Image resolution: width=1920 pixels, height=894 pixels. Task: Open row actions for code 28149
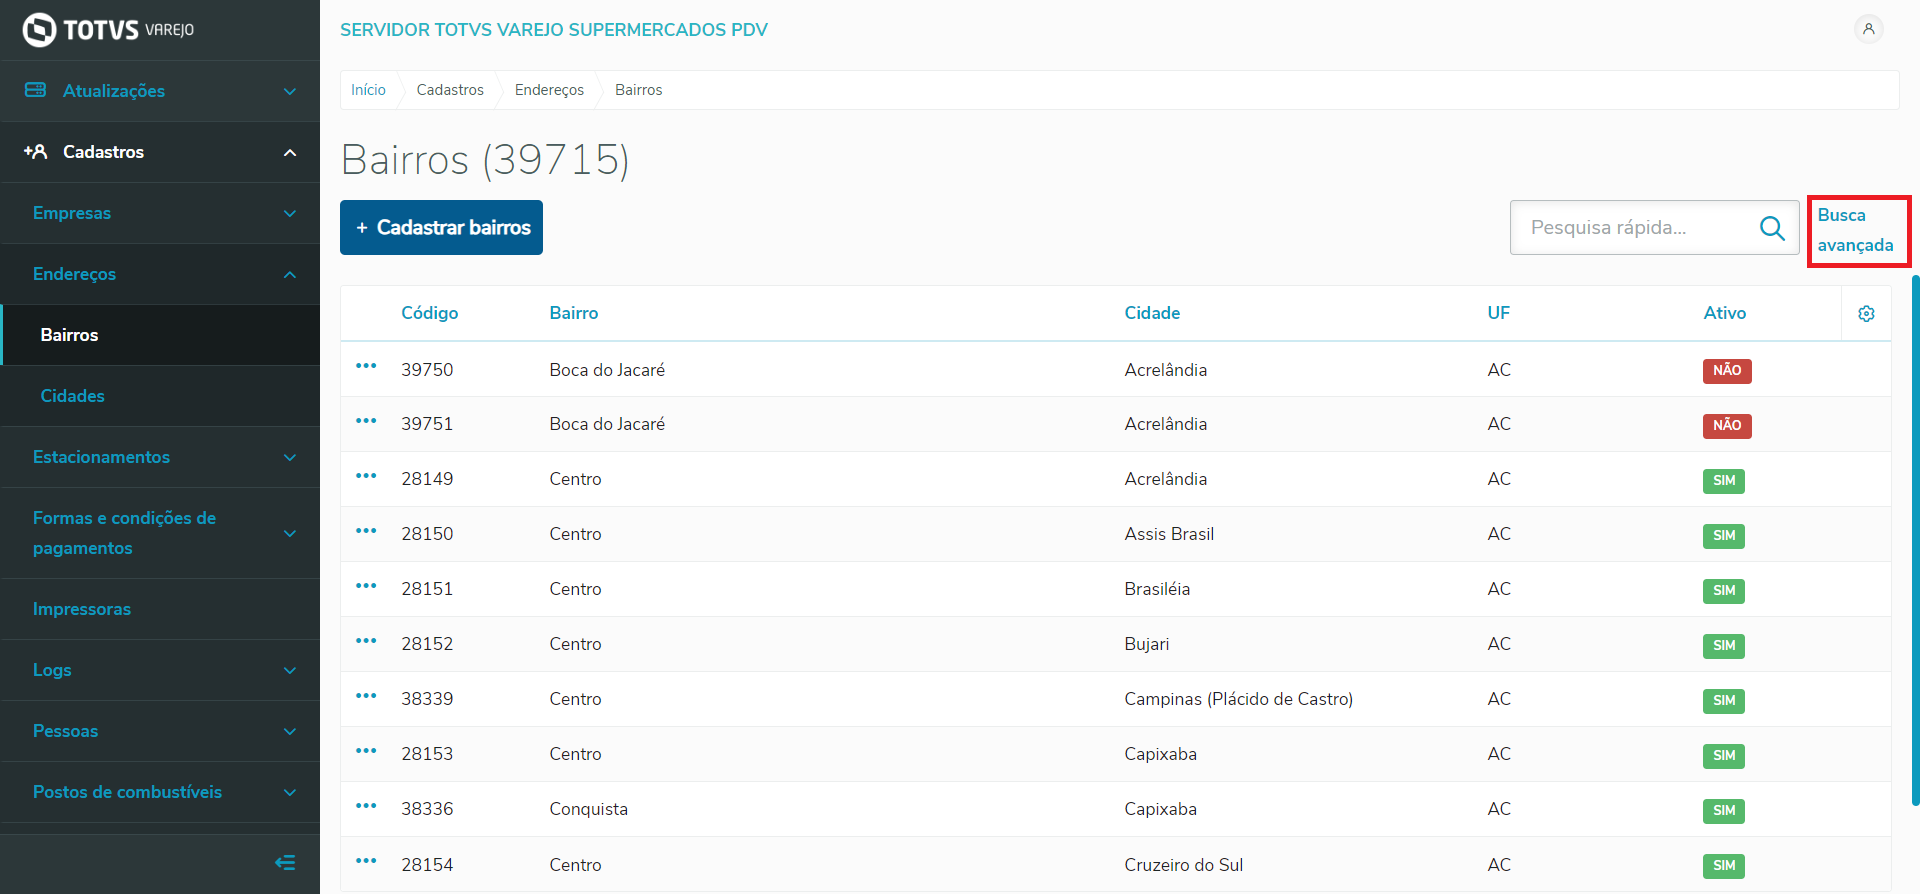(x=366, y=476)
